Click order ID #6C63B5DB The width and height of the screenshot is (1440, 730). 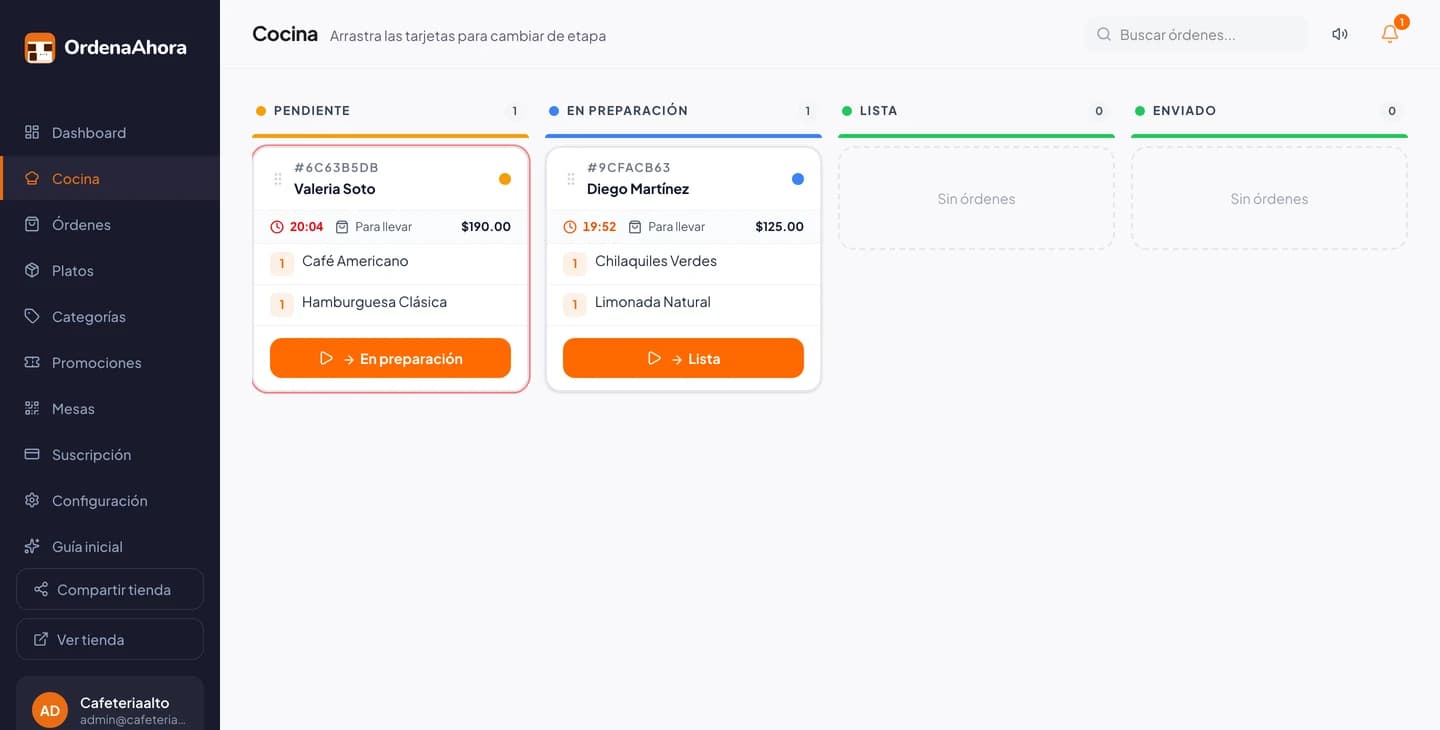coord(336,167)
